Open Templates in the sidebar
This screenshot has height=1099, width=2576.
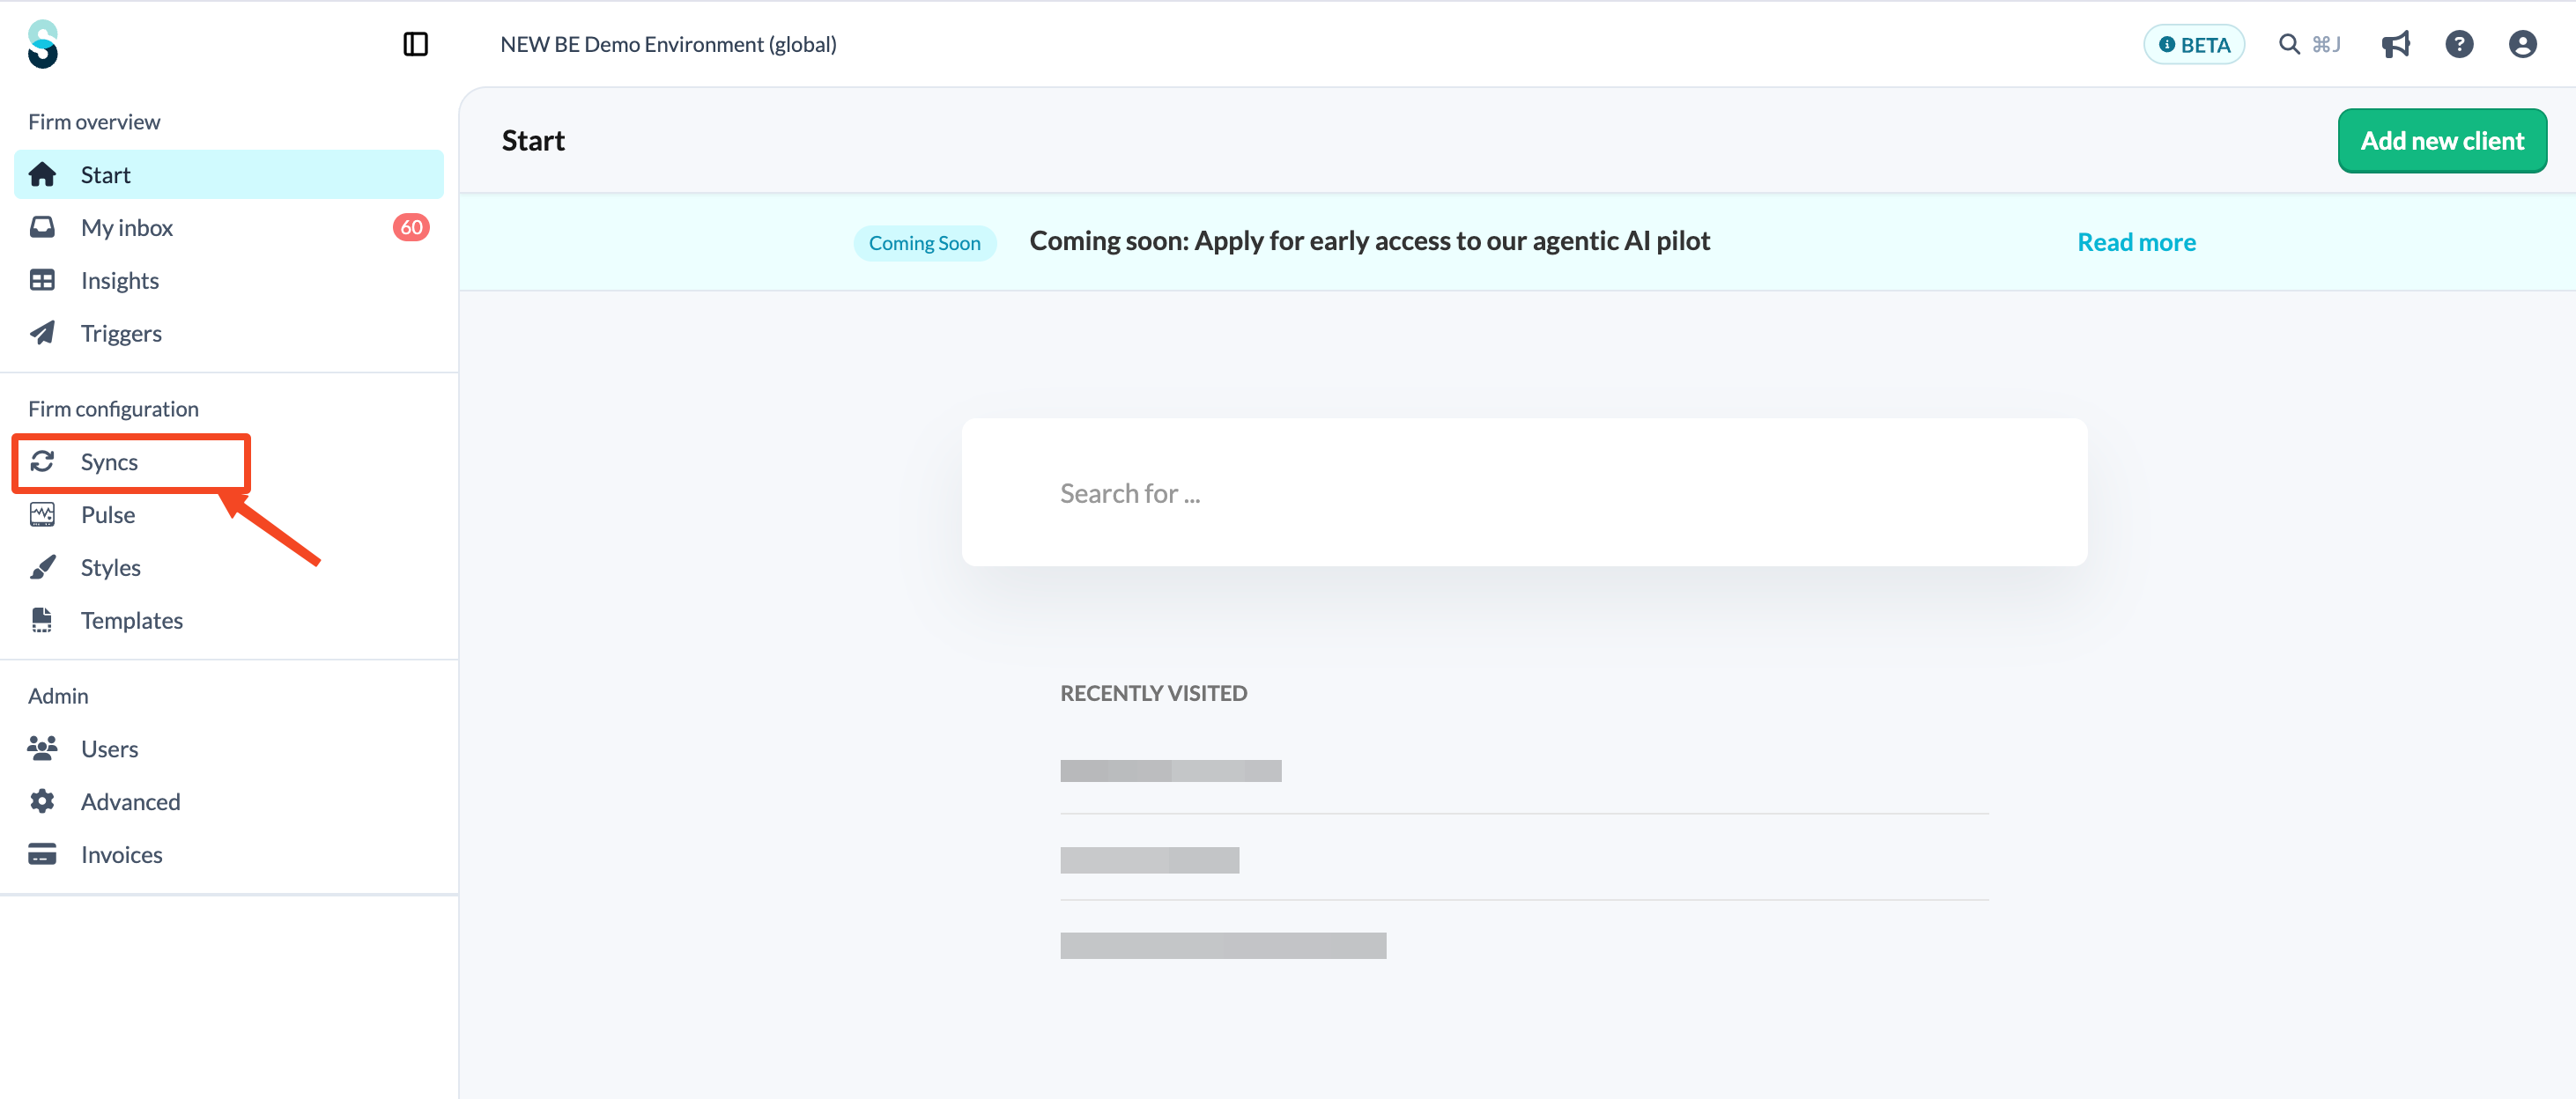click(132, 620)
